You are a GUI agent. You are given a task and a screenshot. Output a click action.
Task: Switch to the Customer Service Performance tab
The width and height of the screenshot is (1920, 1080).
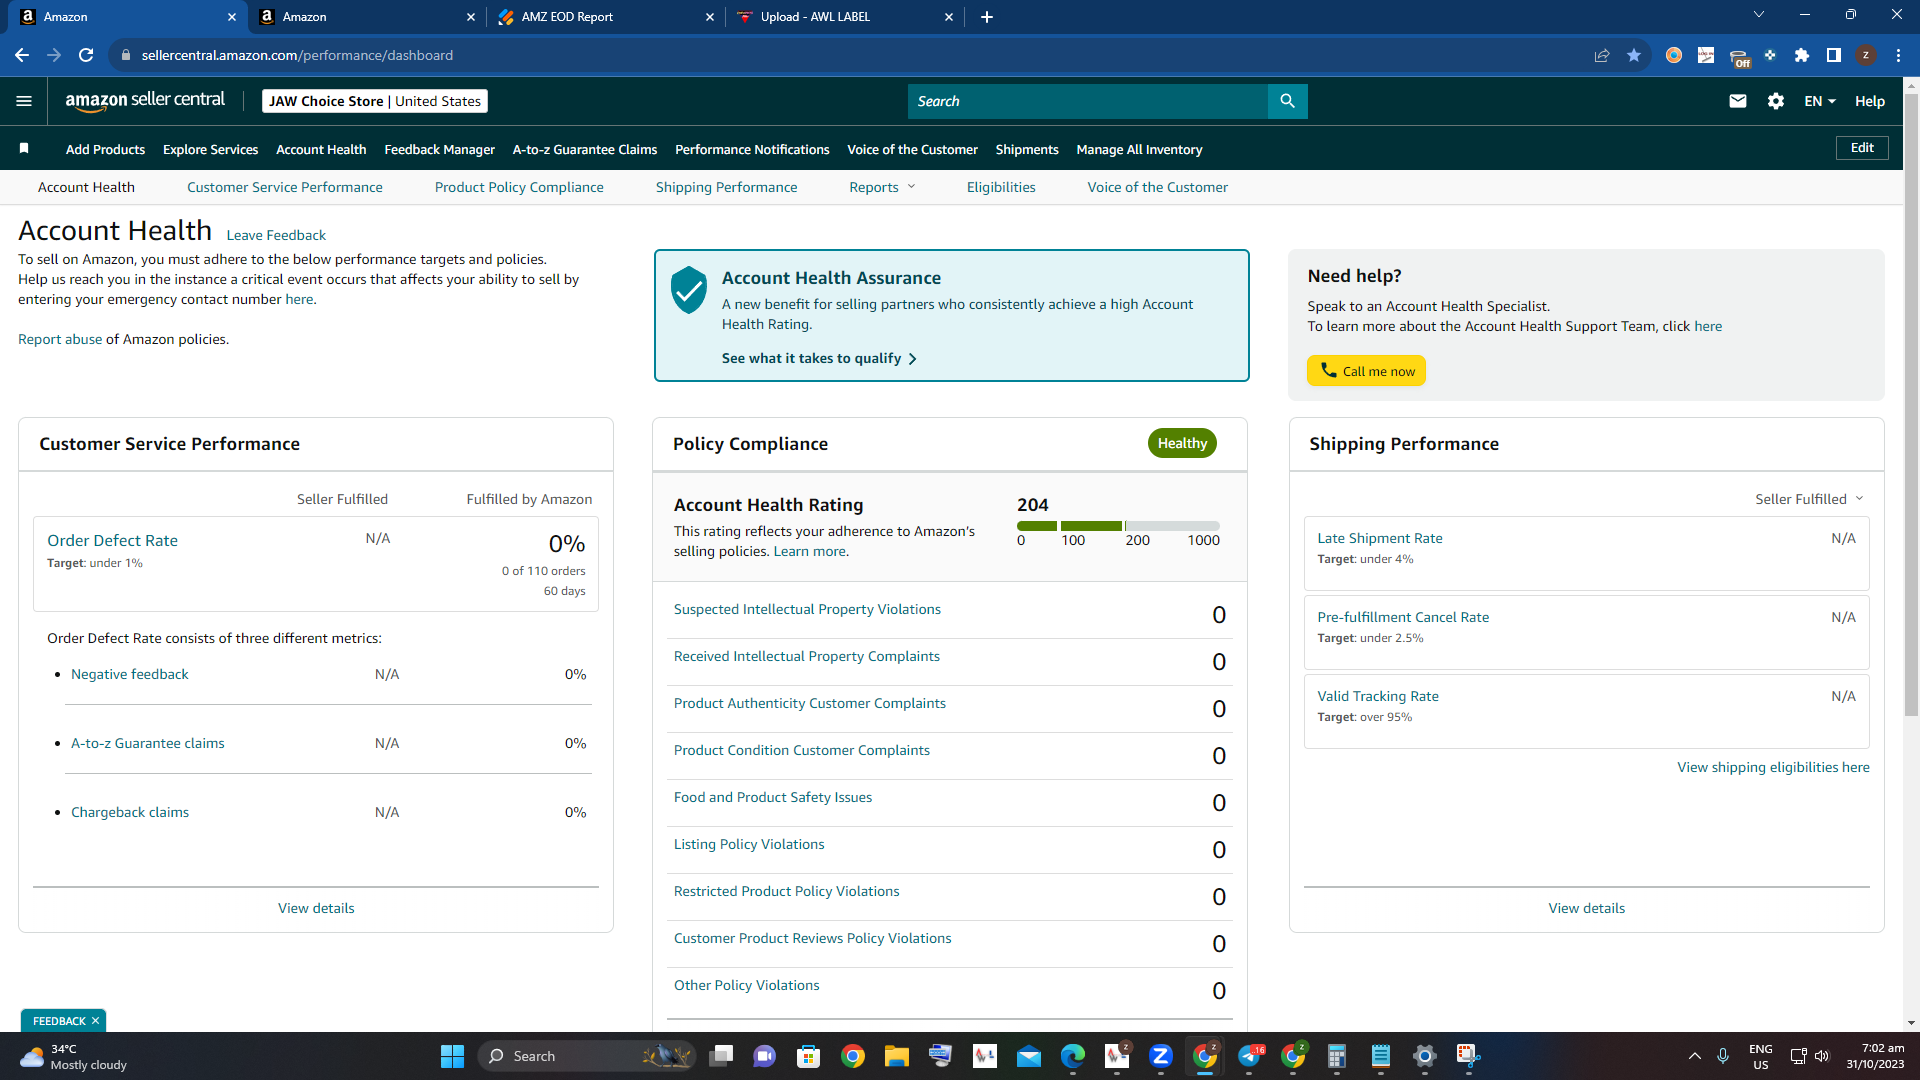click(285, 187)
